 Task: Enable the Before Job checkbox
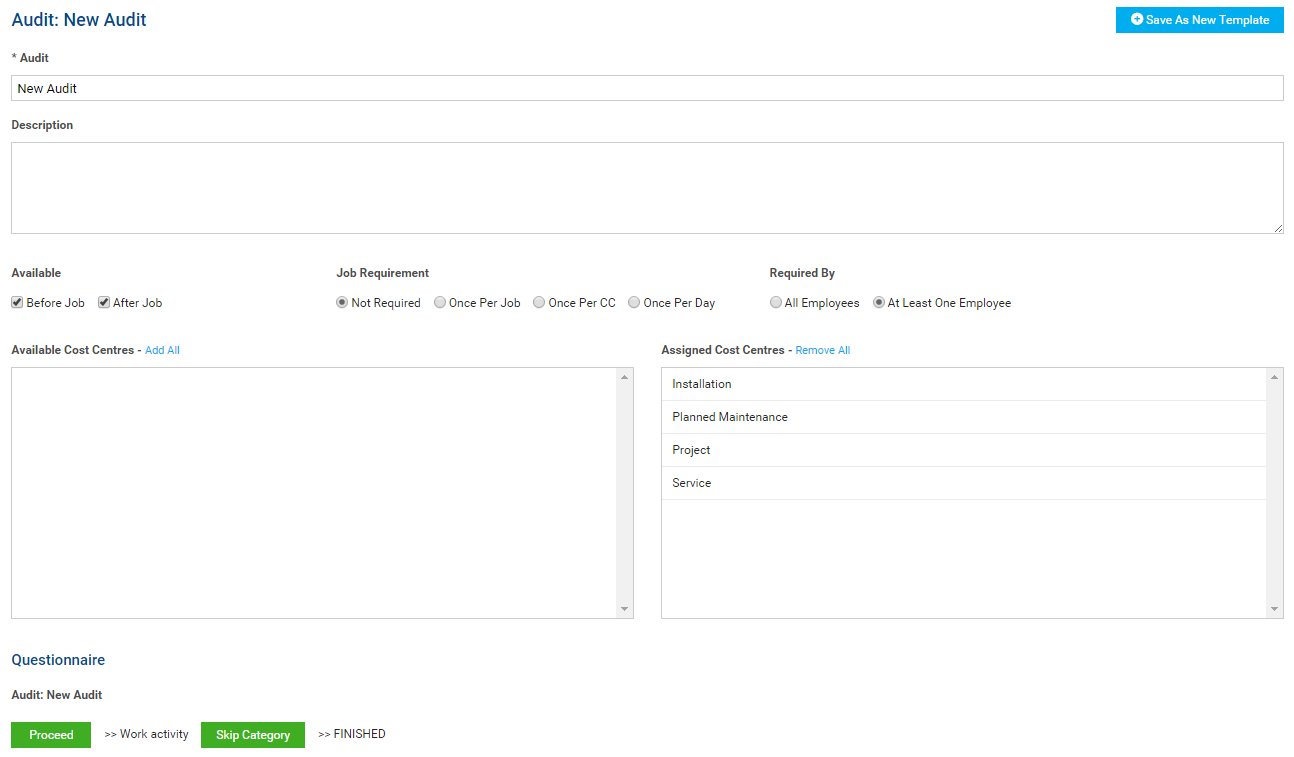tap(17, 302)
